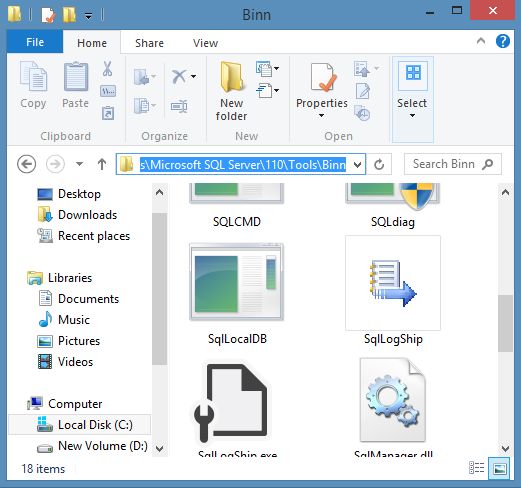The height and width of the screenshot is (488, 521).
Task: Click the Cut scissors icon
Action: [107, 69]
